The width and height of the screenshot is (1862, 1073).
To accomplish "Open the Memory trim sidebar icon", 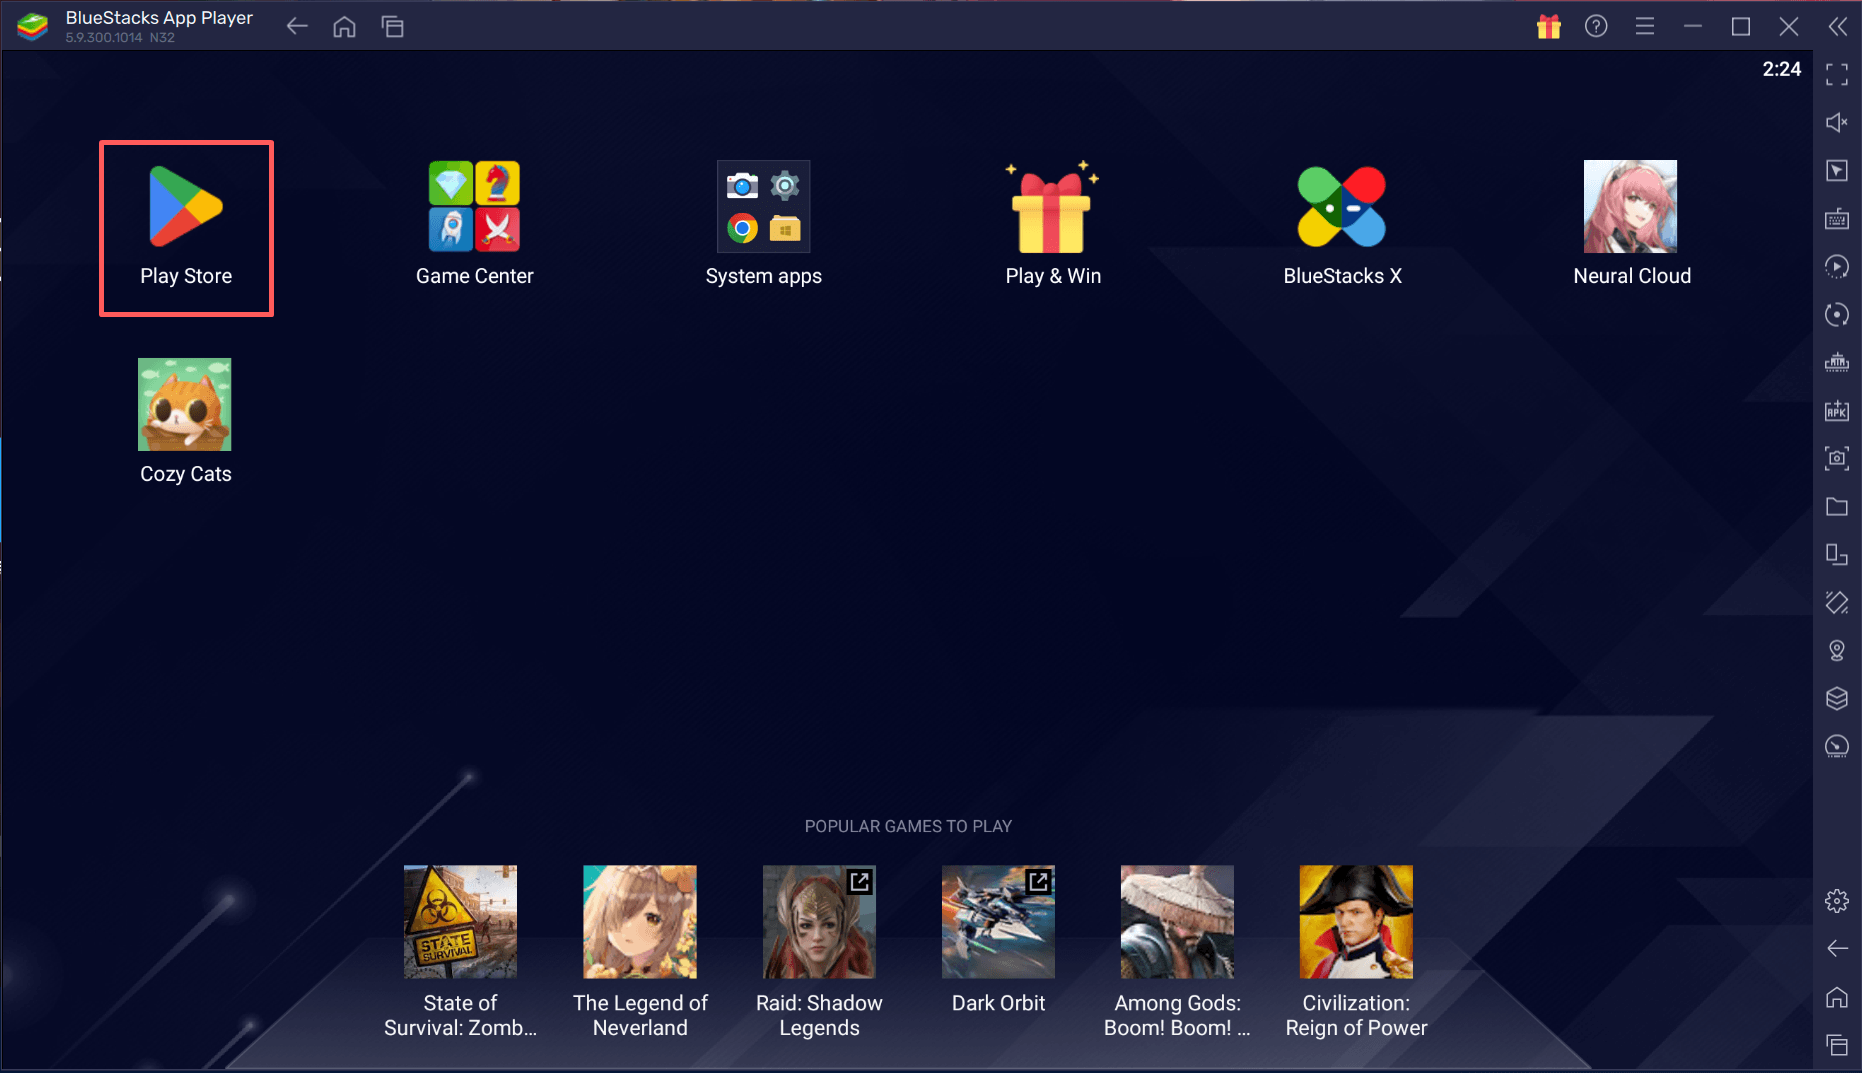I will click(1837, 362).
